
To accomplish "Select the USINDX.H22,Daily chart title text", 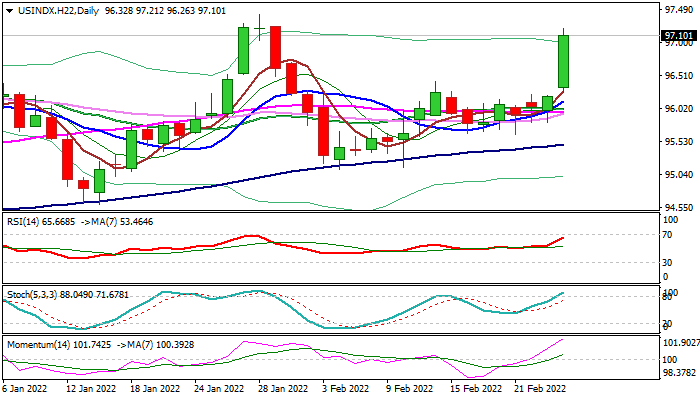I will coord(58,11).
